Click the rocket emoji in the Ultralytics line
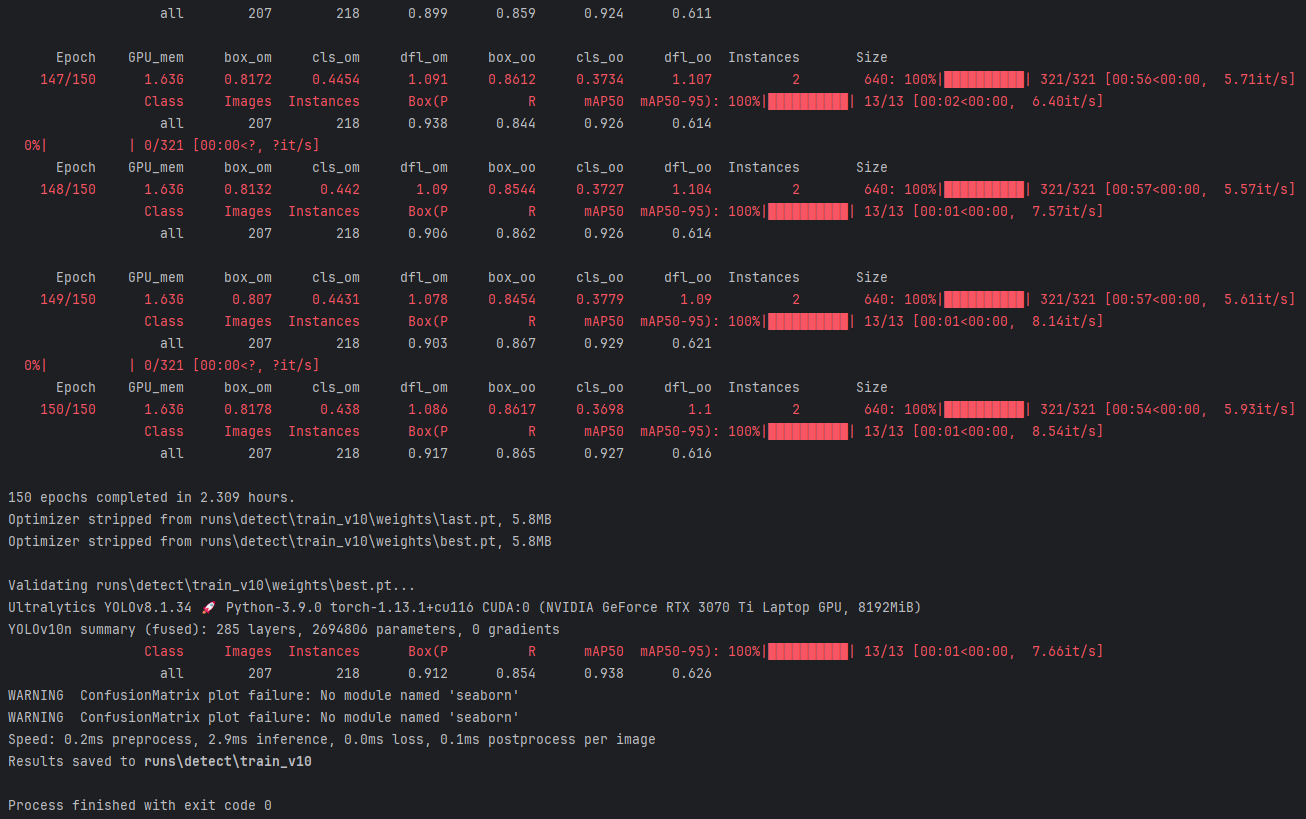Image resolution: width=1306 pixels, height=819 pixels. click(208, 607)
